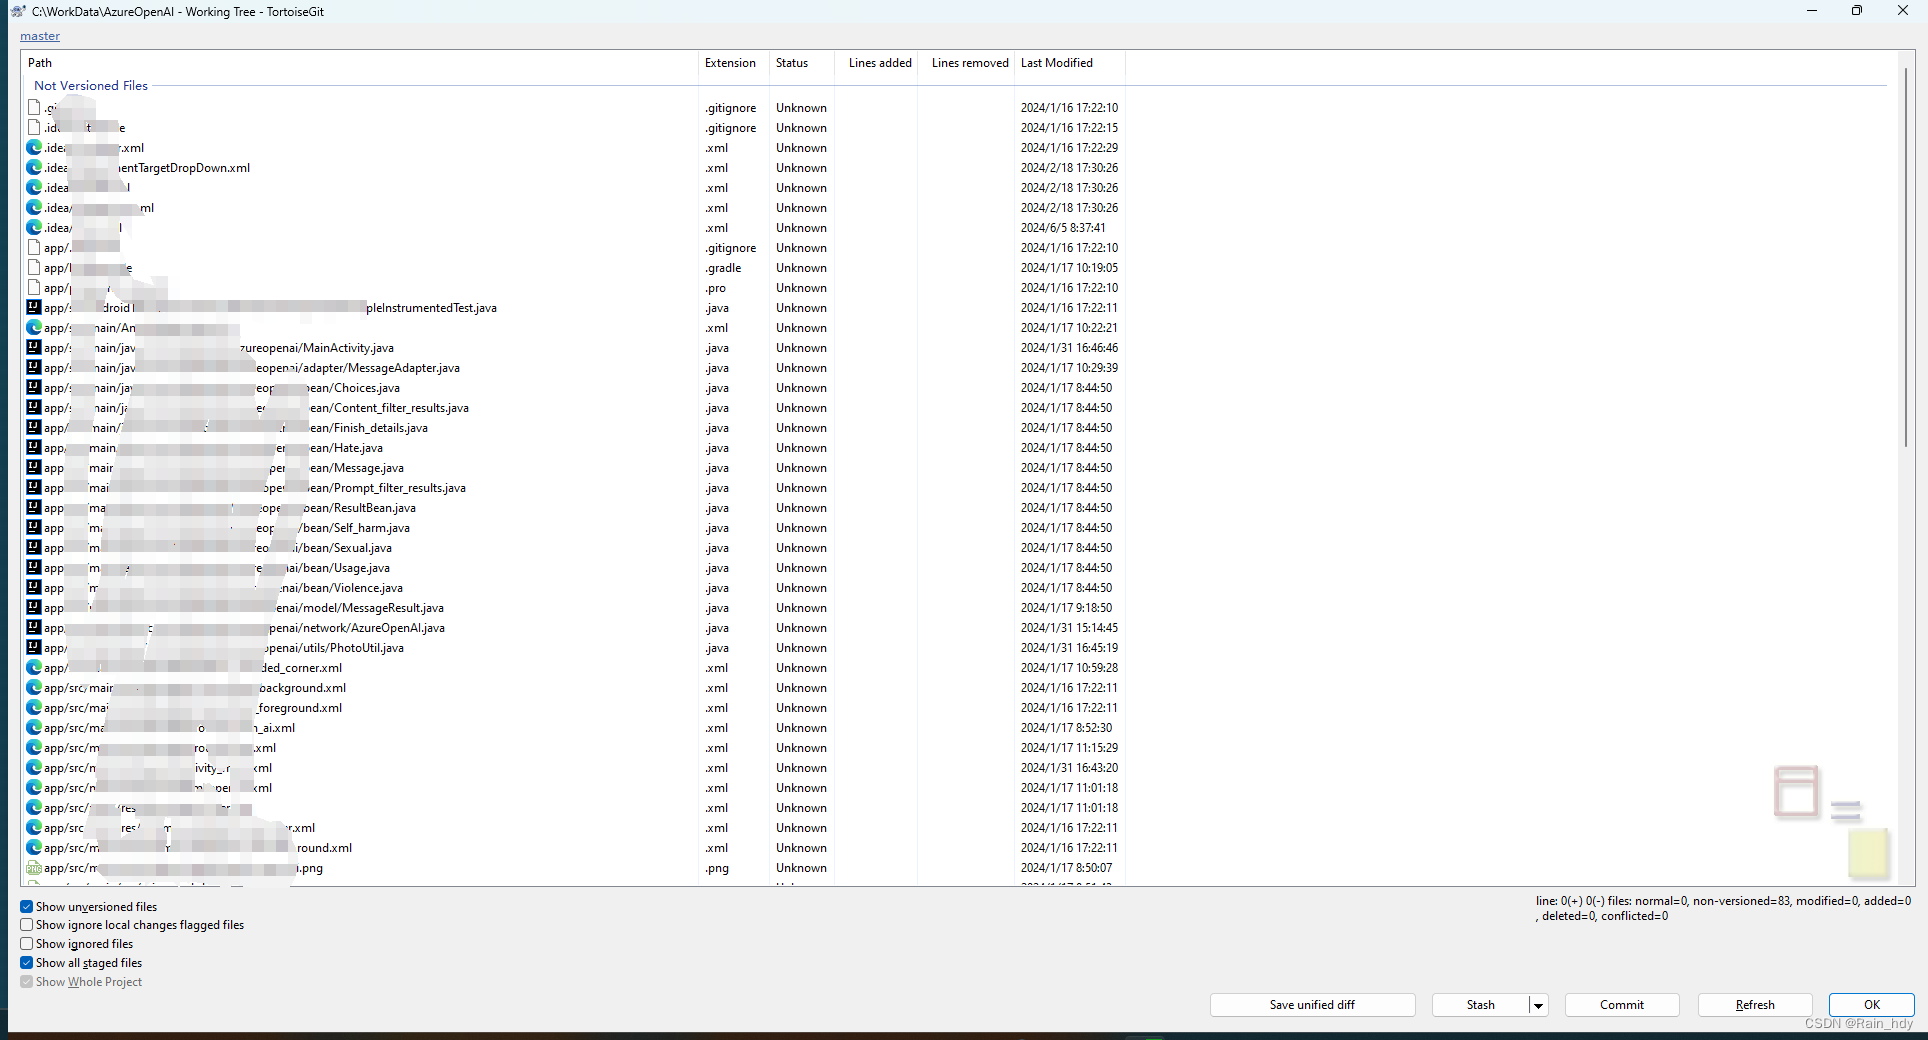Toggle the Show Whole Project checkbox
The width and height of the screenshot is (1928, 1040).
pyautogui.click(x=27, y=982)
